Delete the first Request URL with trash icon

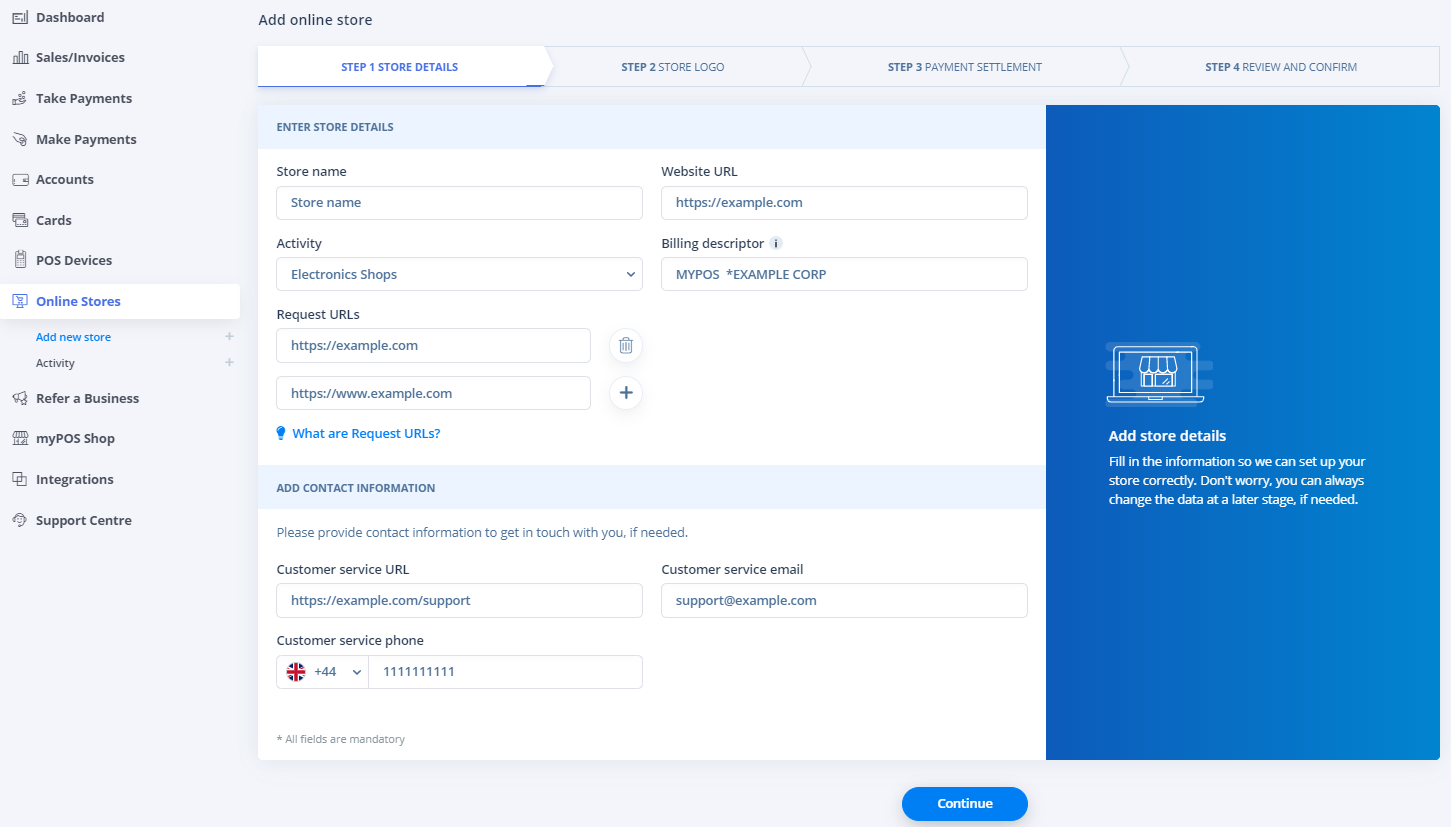[x=626, y=346]
